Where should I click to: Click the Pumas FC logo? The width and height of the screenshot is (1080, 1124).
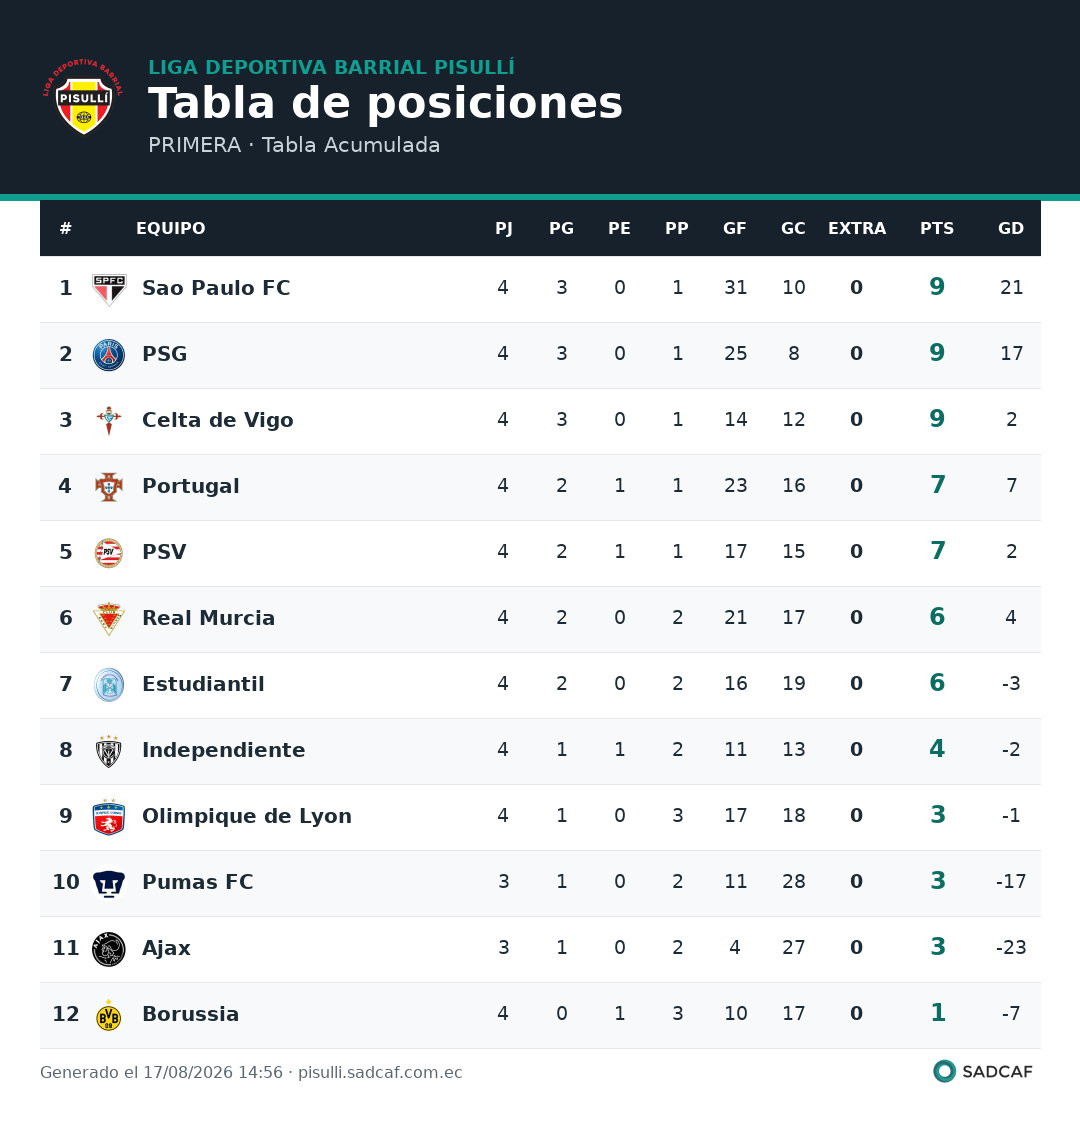109,884
